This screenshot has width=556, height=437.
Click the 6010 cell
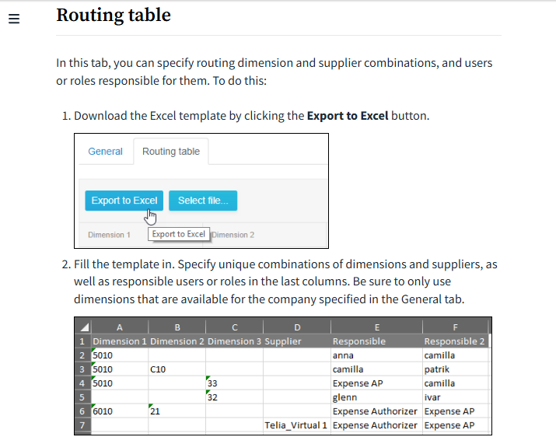[x=120, y=411]
